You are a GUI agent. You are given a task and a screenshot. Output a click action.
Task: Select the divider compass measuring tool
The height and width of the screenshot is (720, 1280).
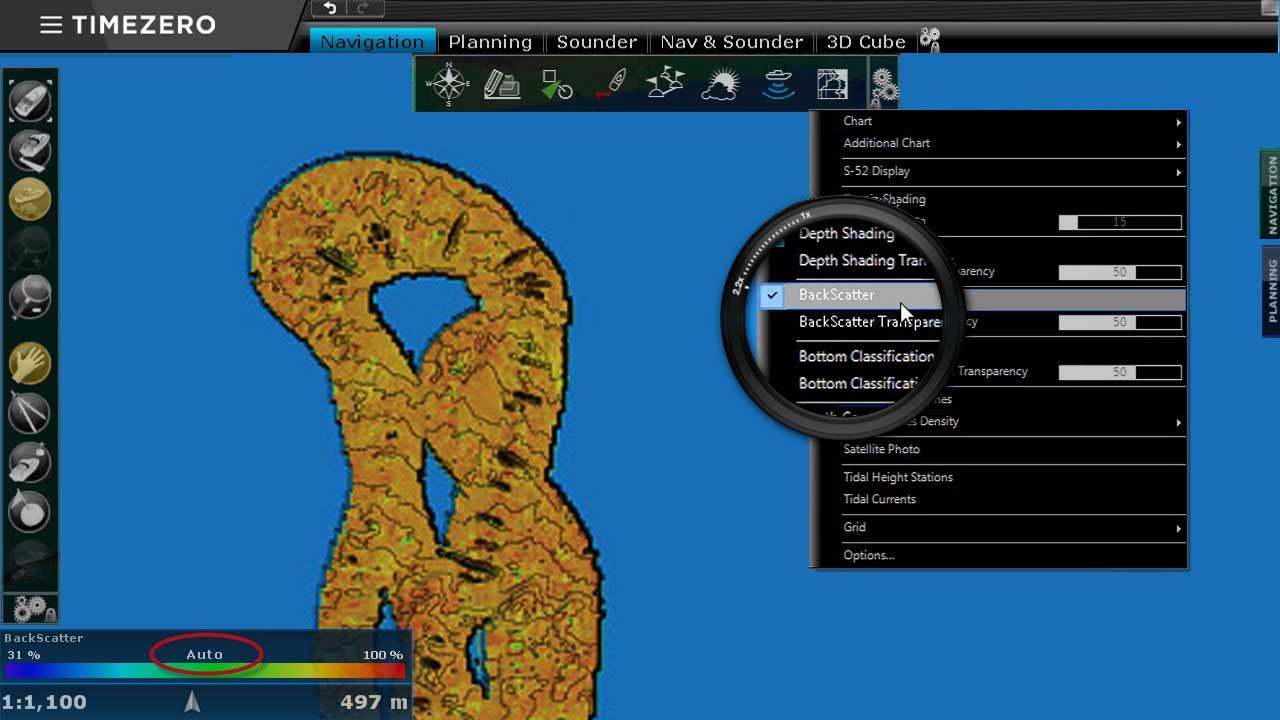coord(30,412)
